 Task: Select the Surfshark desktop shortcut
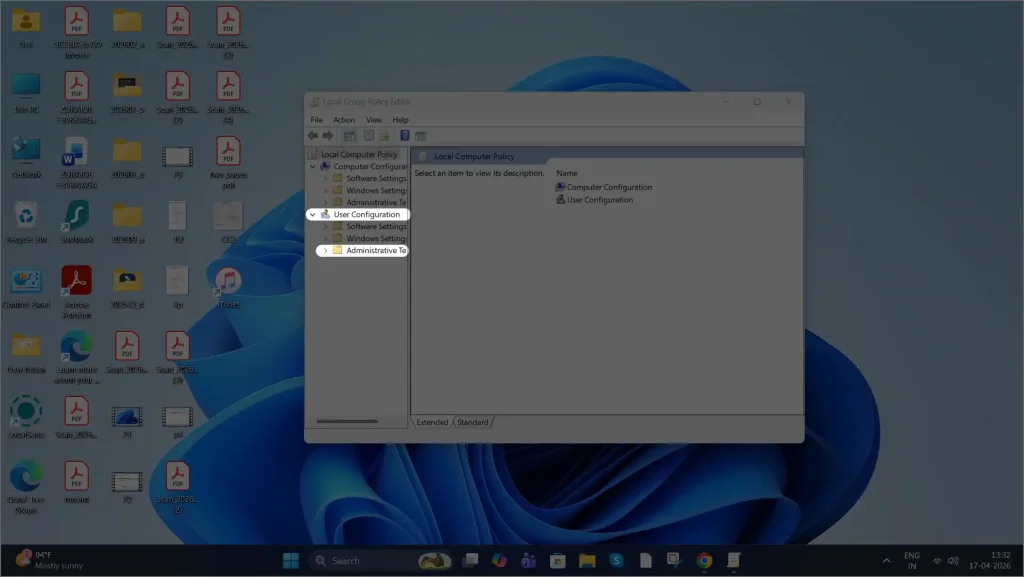click(76, 223)
